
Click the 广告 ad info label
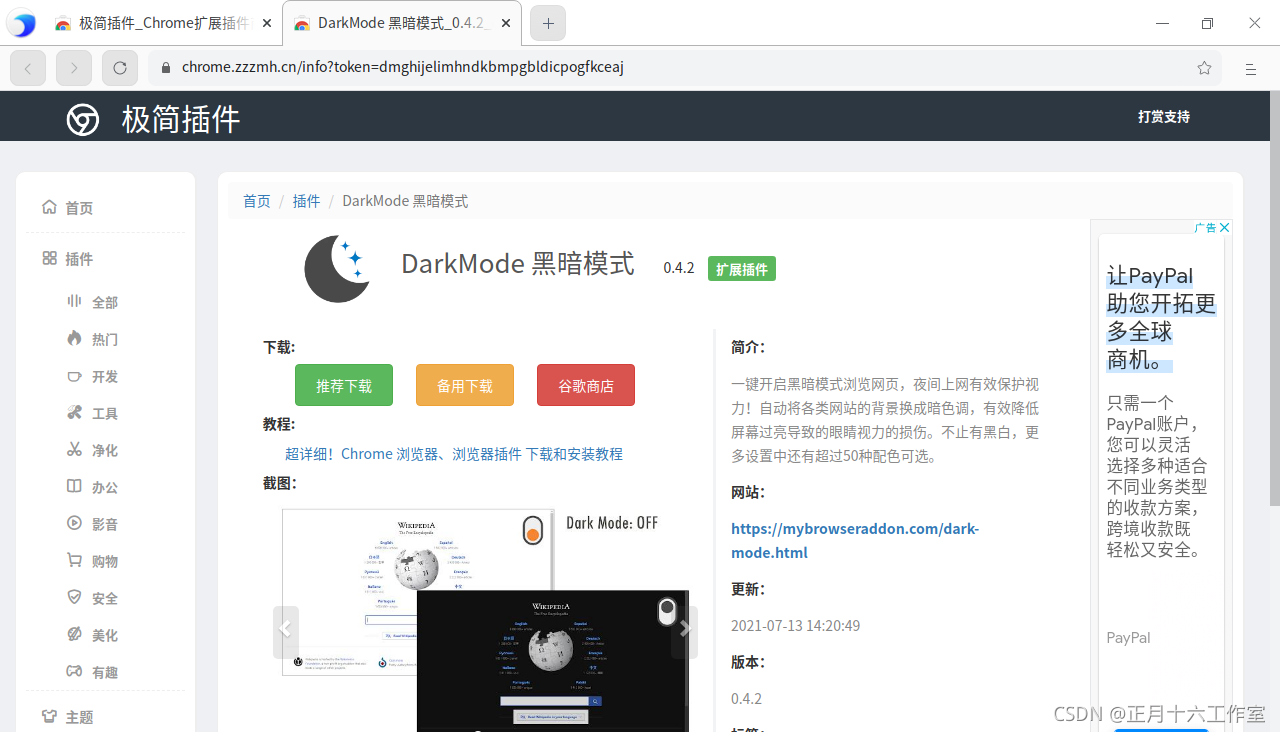tap(1205, 227)
